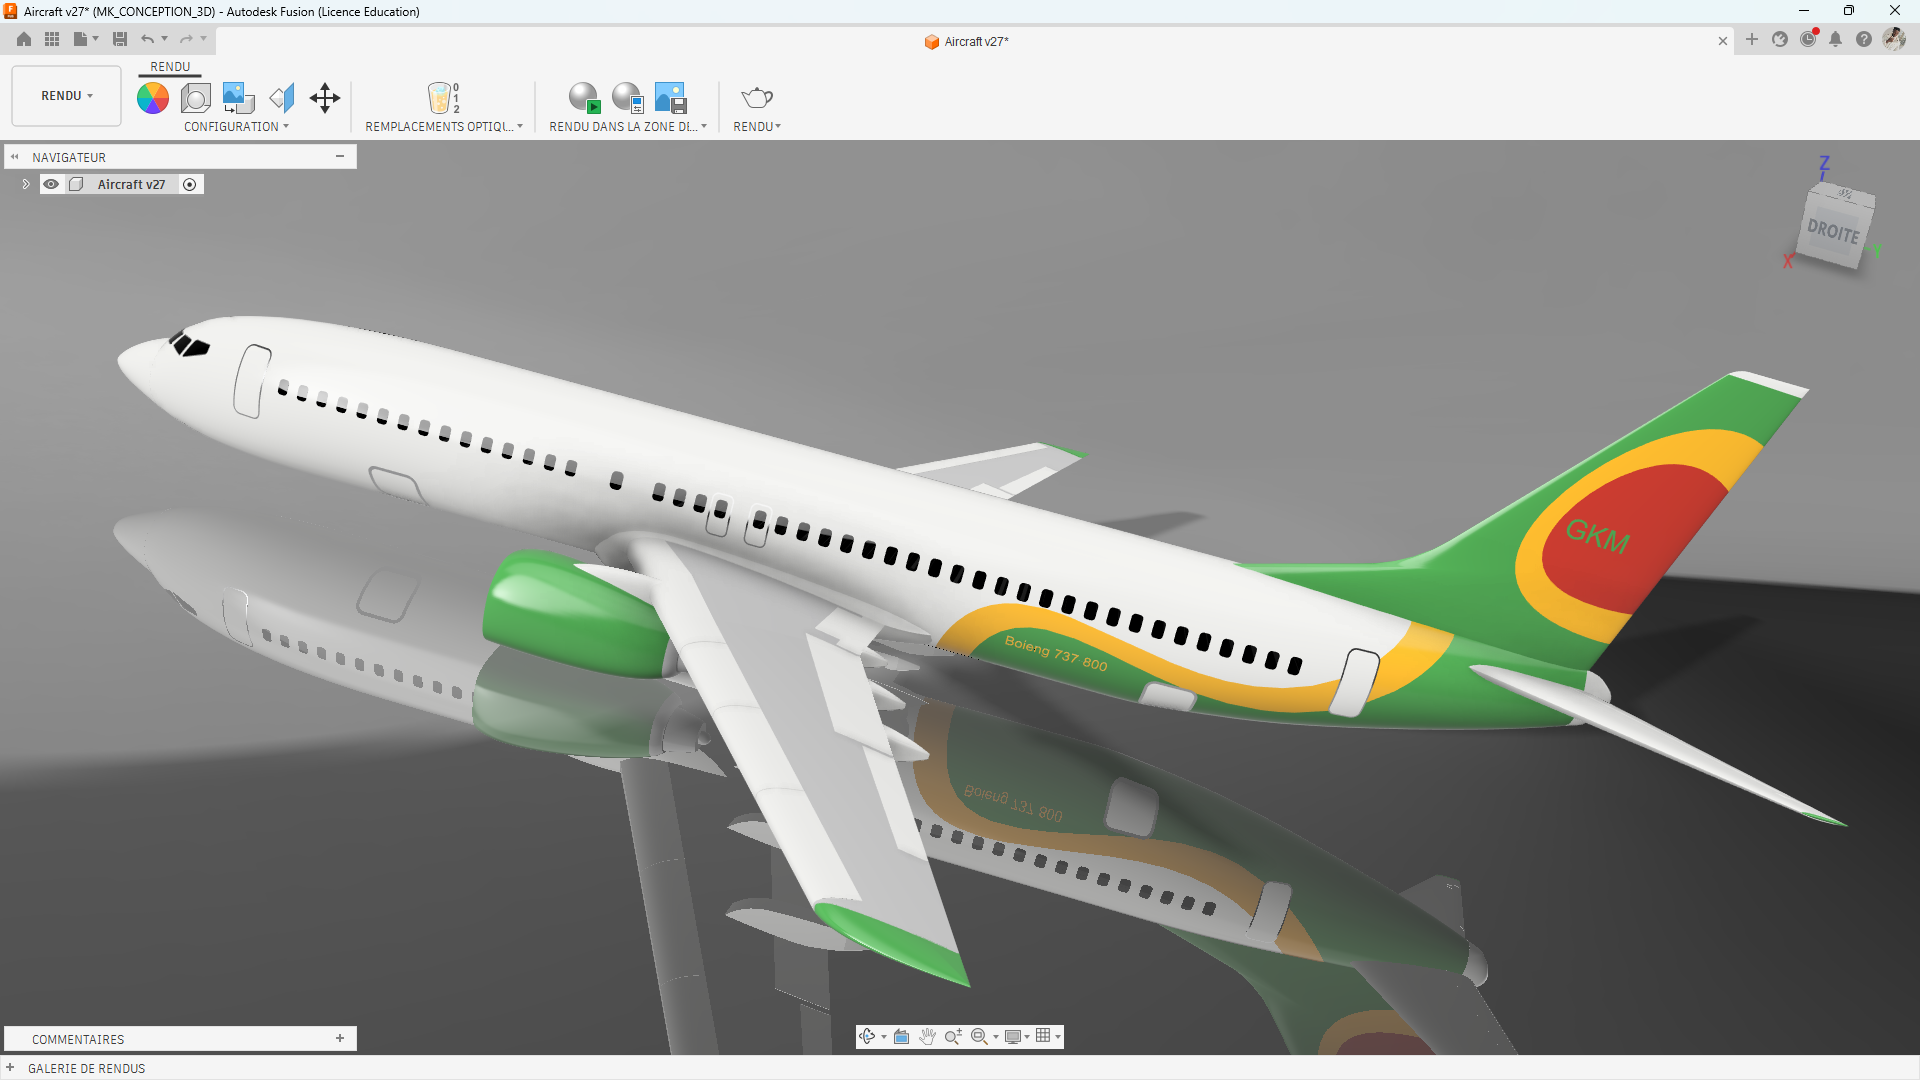Choose Zoom Window fit tool
The height and width of the screenshot is (1080, 1920).
[979, 1036]
